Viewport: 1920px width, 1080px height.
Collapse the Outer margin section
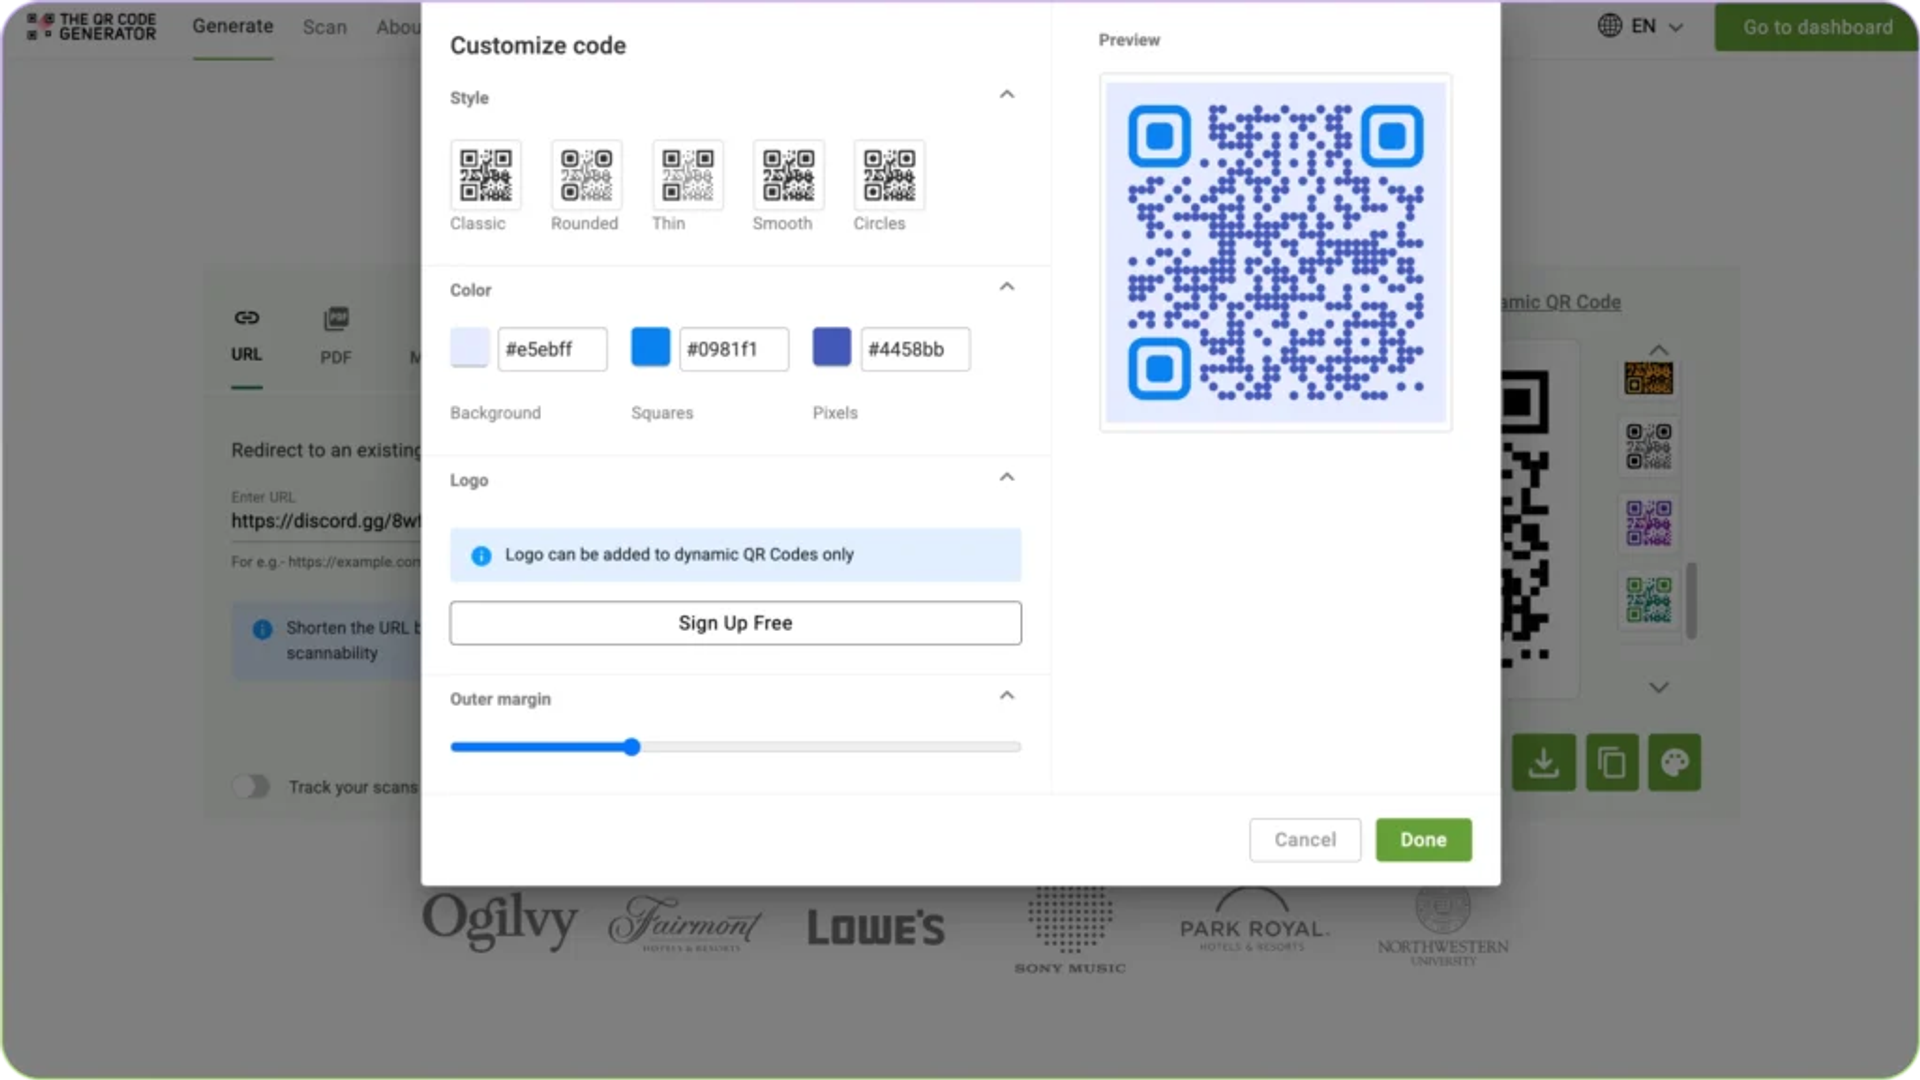pos(1007,696)
